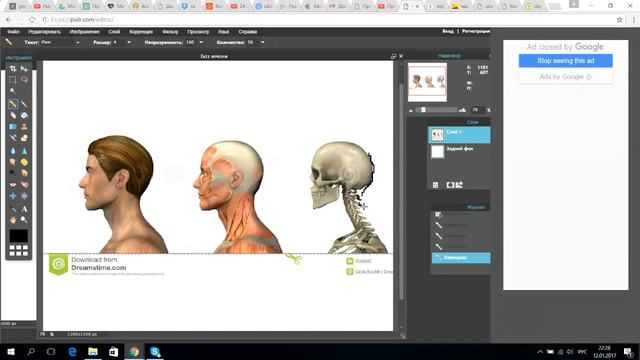640x360 pixels.
Task: Select the Move tool
Action: click(x=24, y=69)
